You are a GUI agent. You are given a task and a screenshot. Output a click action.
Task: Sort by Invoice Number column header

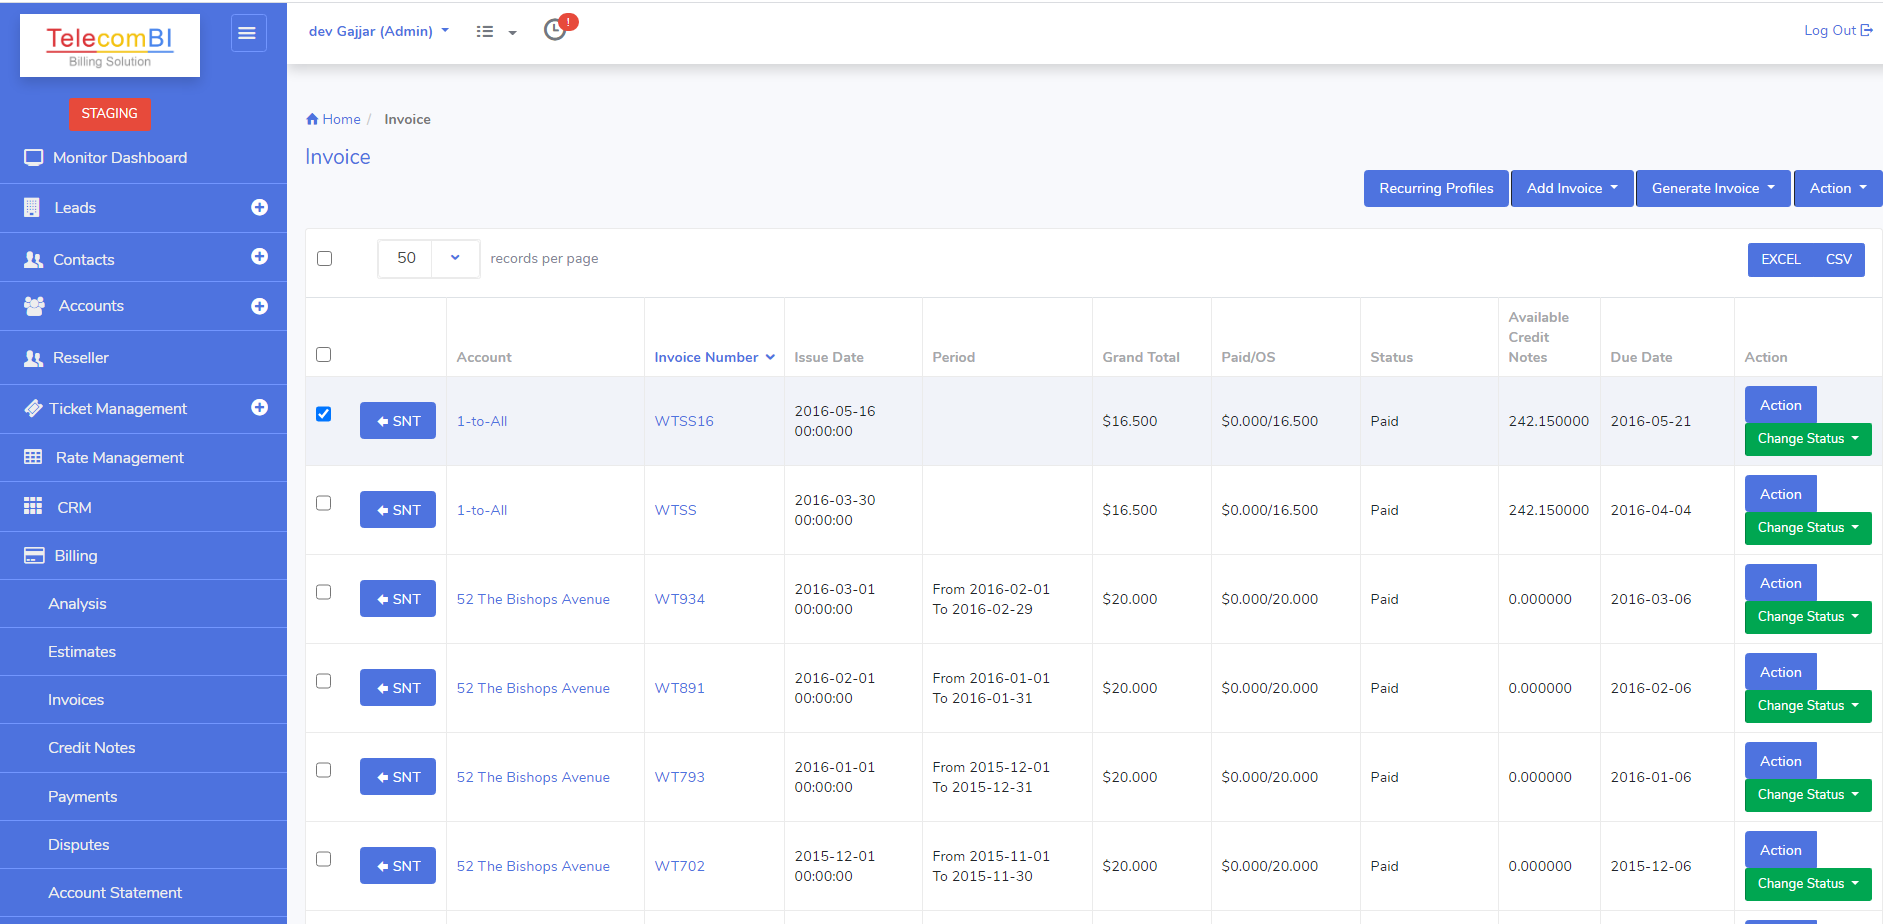[707, 357]
